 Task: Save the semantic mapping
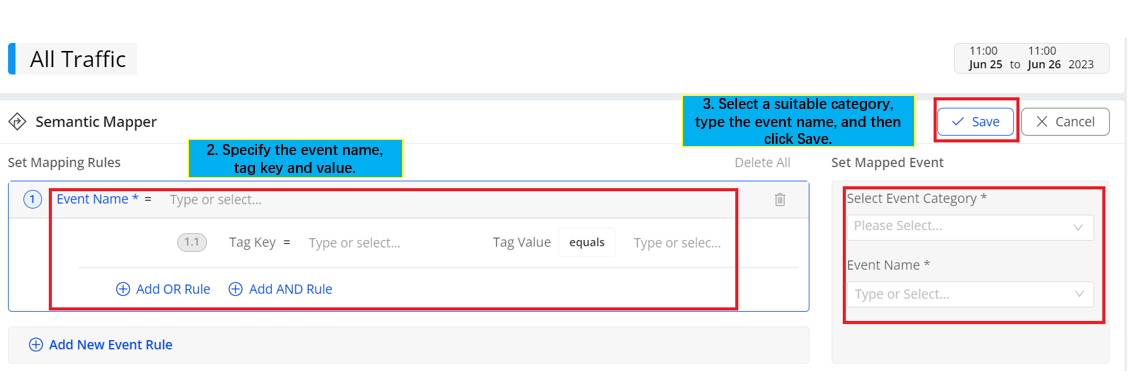976,122
